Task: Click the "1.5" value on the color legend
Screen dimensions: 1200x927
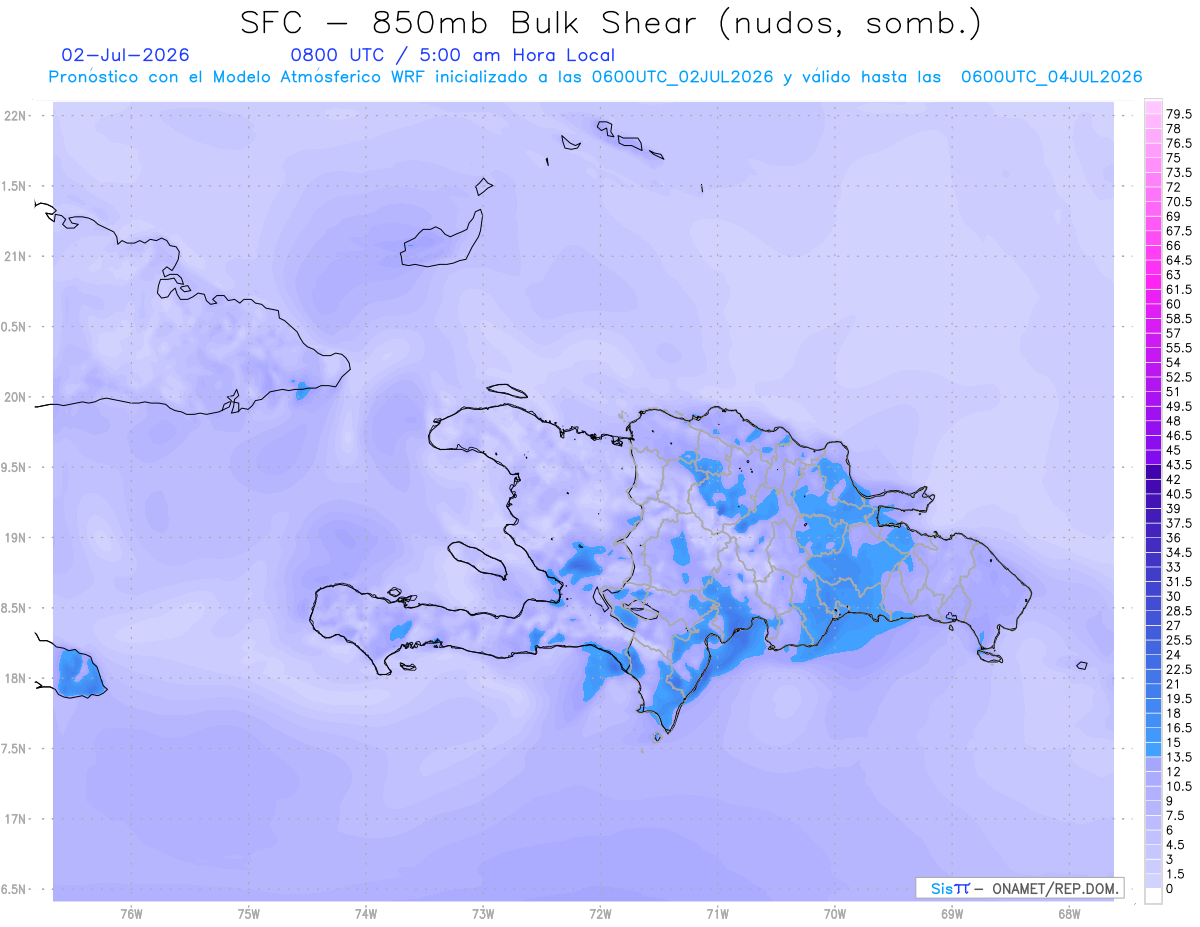Action: pyautogui.click(x=1177, y=874)
